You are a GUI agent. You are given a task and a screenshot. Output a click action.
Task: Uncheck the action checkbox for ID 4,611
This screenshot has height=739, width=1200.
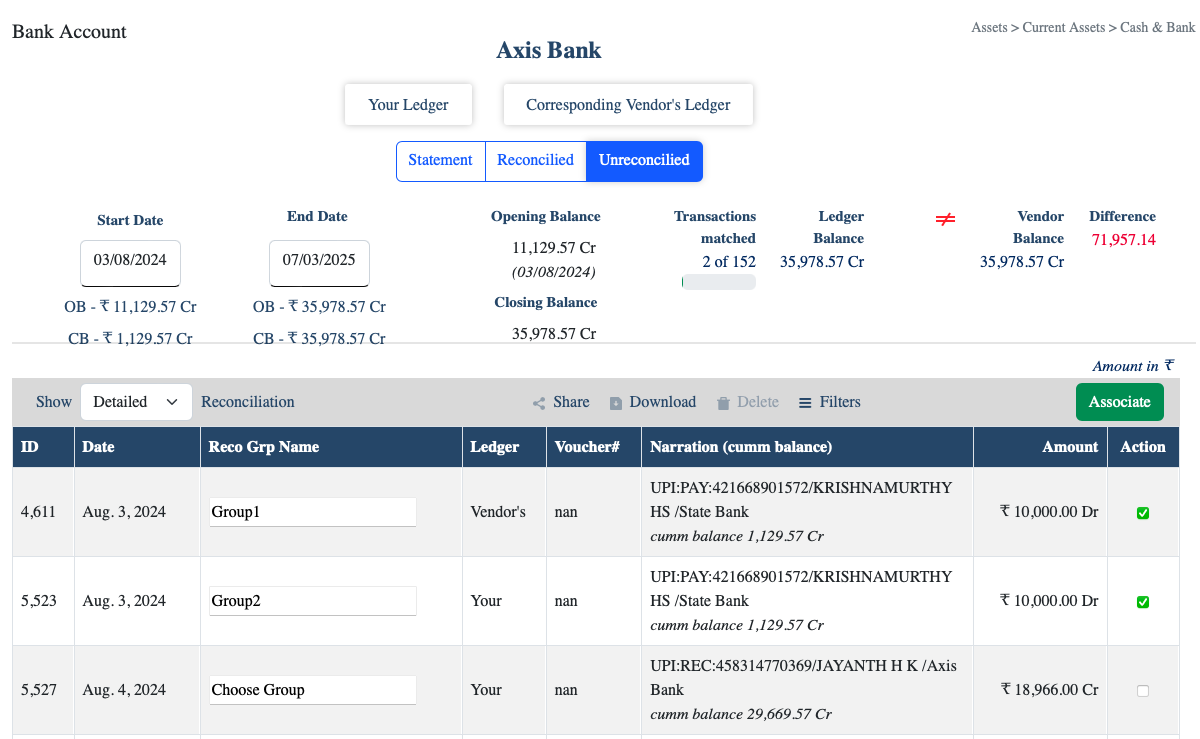click(1143, 513)
